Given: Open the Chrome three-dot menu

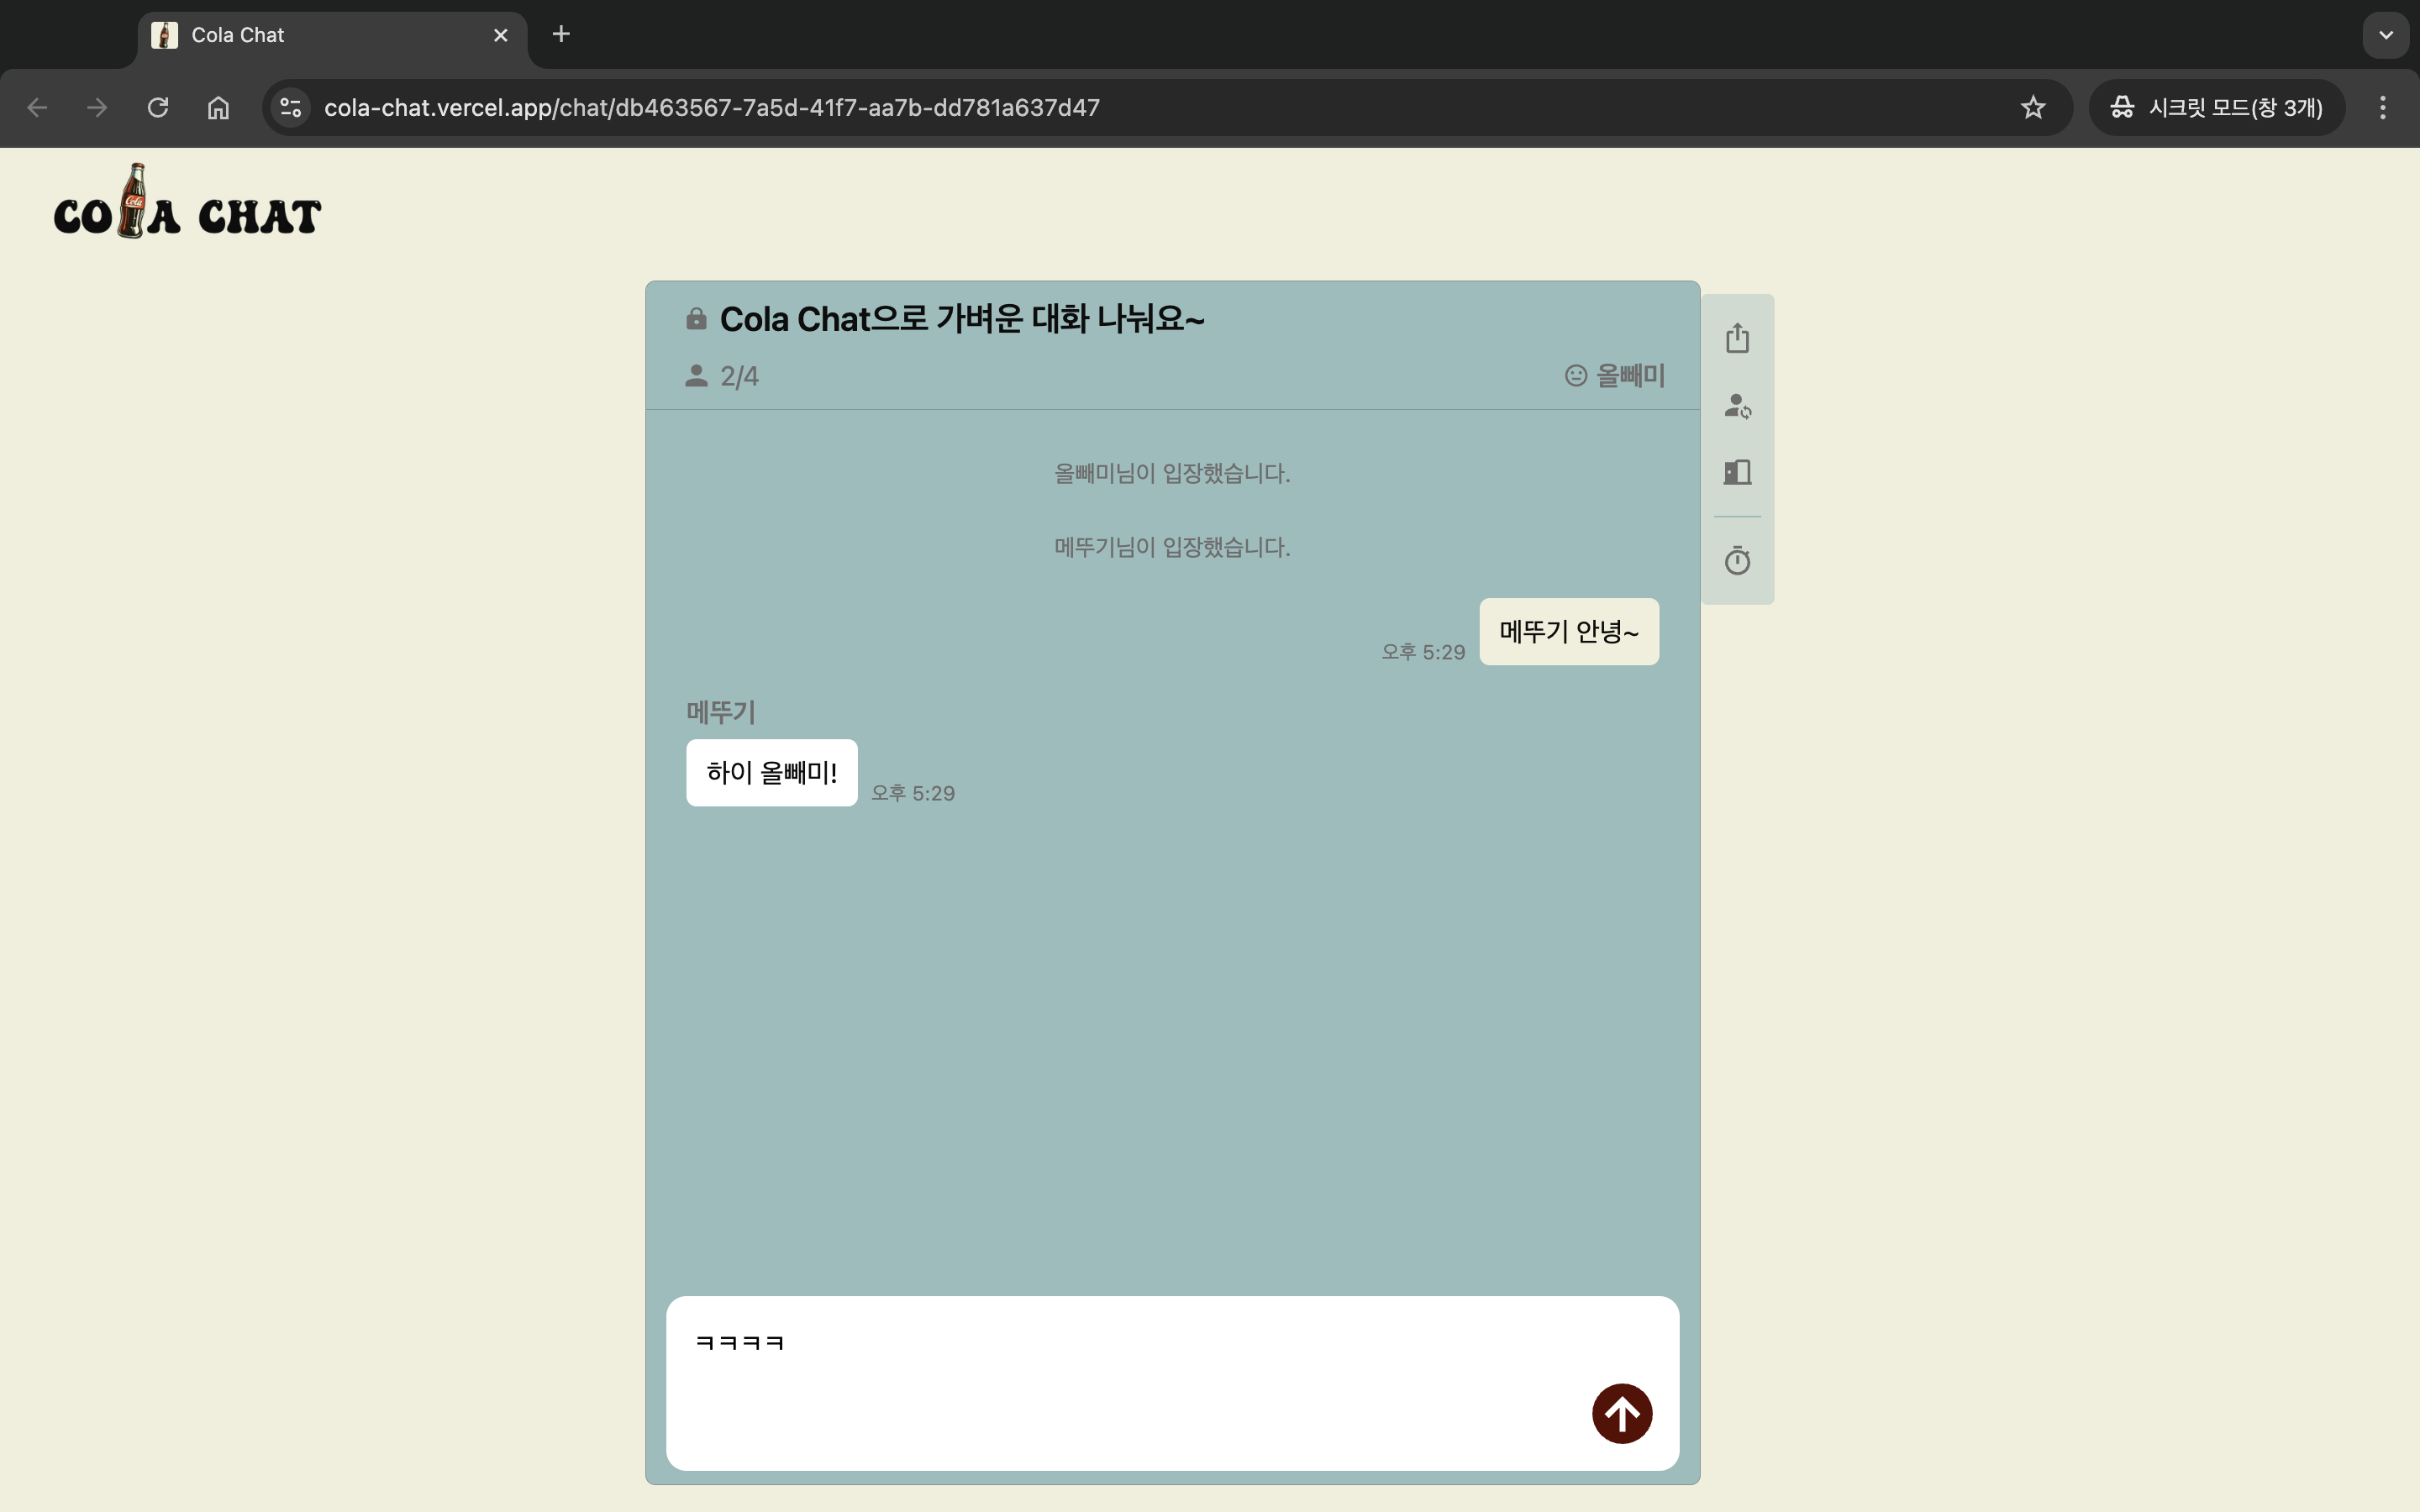Looking at the screenshot, I should [2382, 108].
